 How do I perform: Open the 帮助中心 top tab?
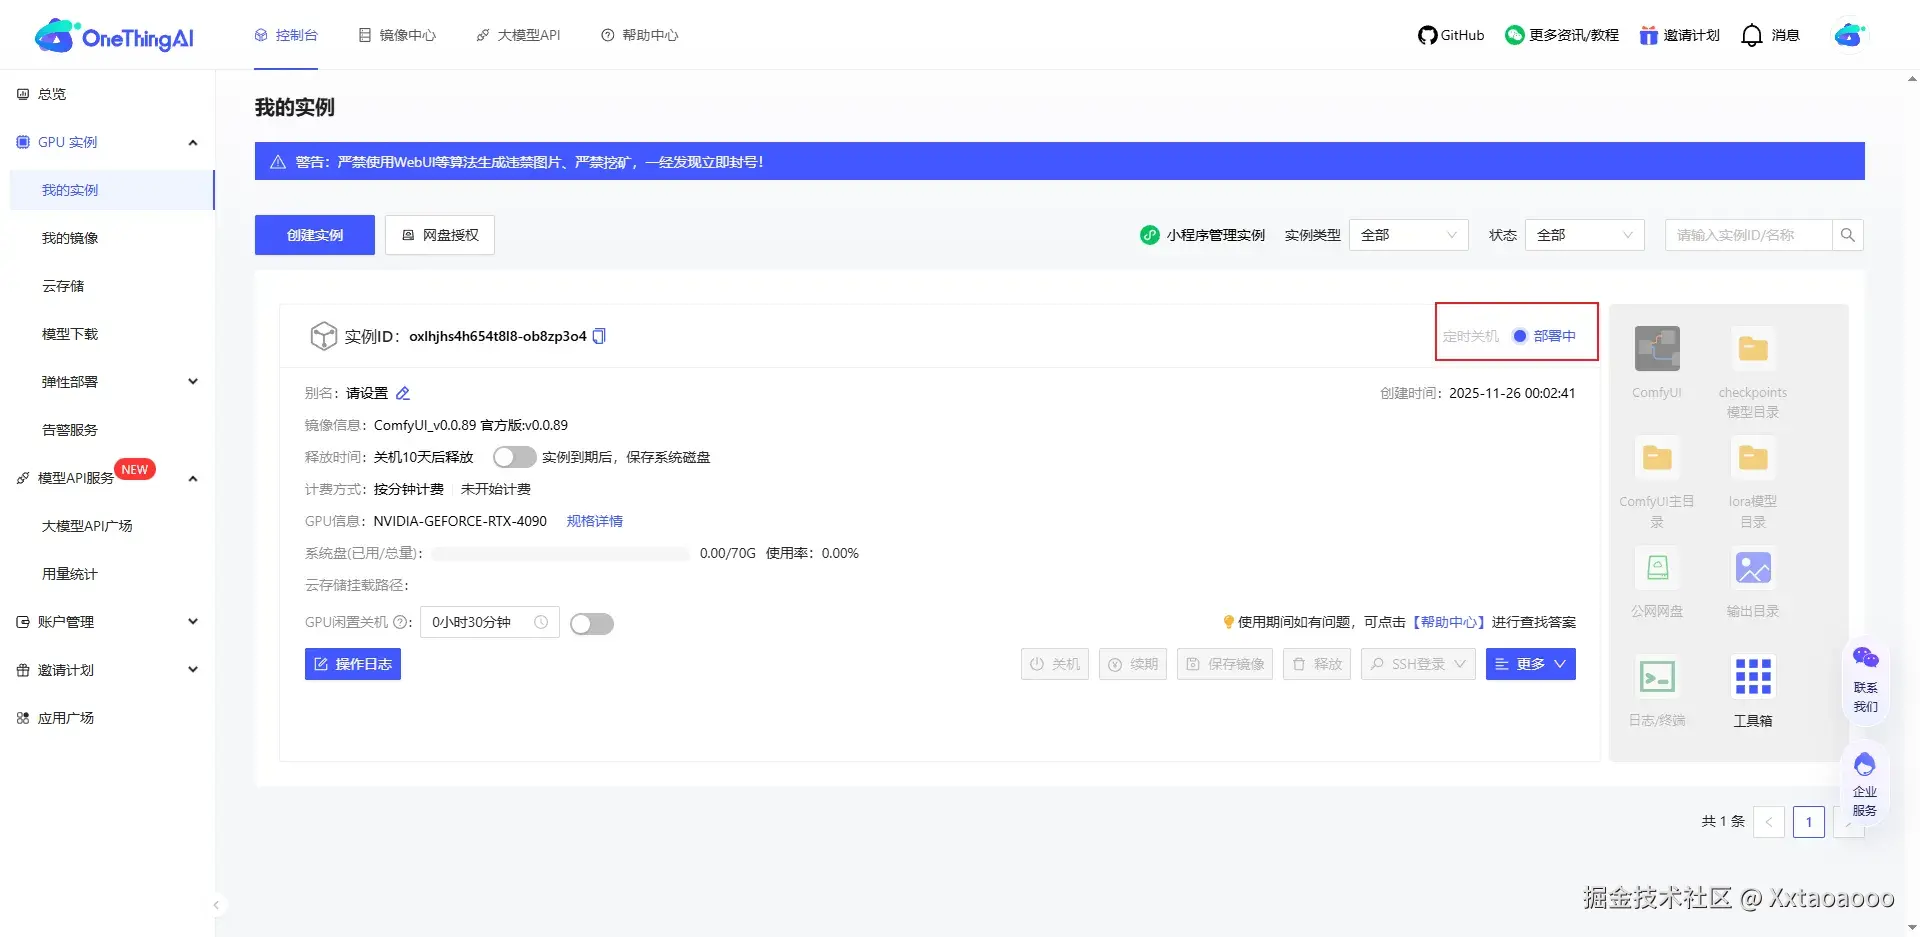pyautogui.click(x=639, y=35)
